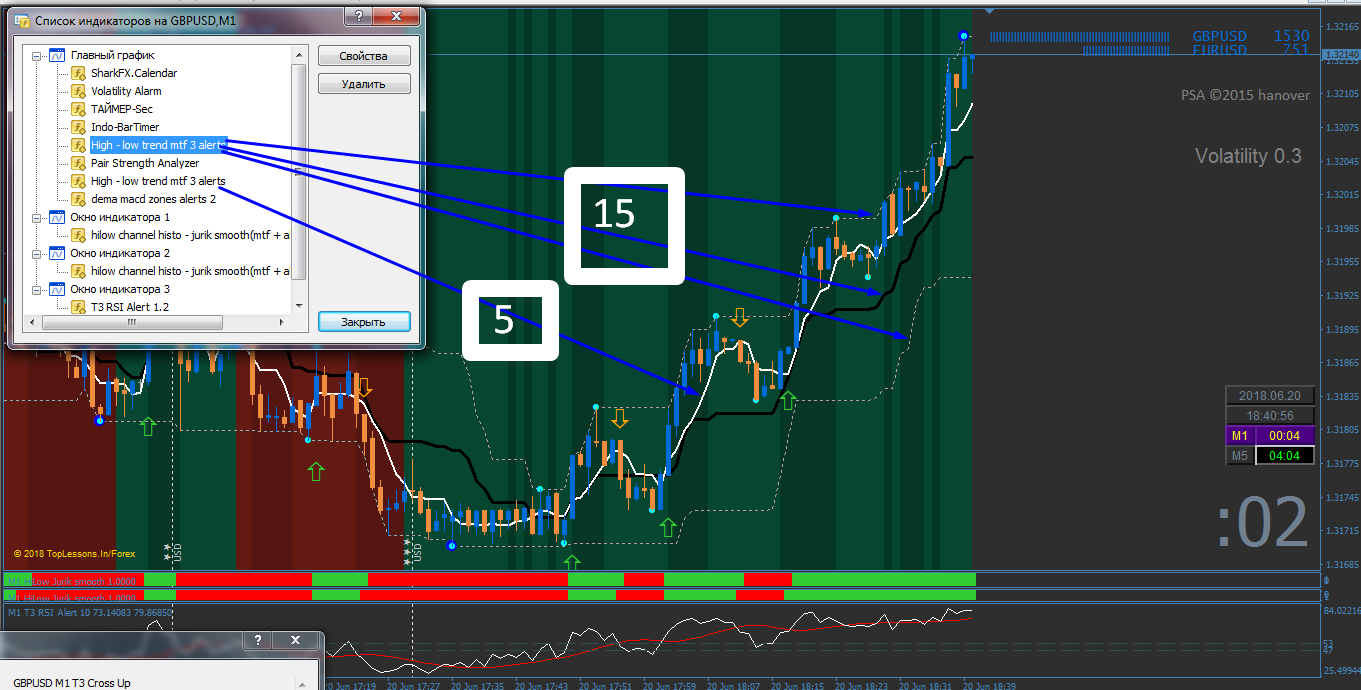Click the GBPUSD M1 T3 Cross Up alert text
1361x690 pixels.
tap(72, 683)
